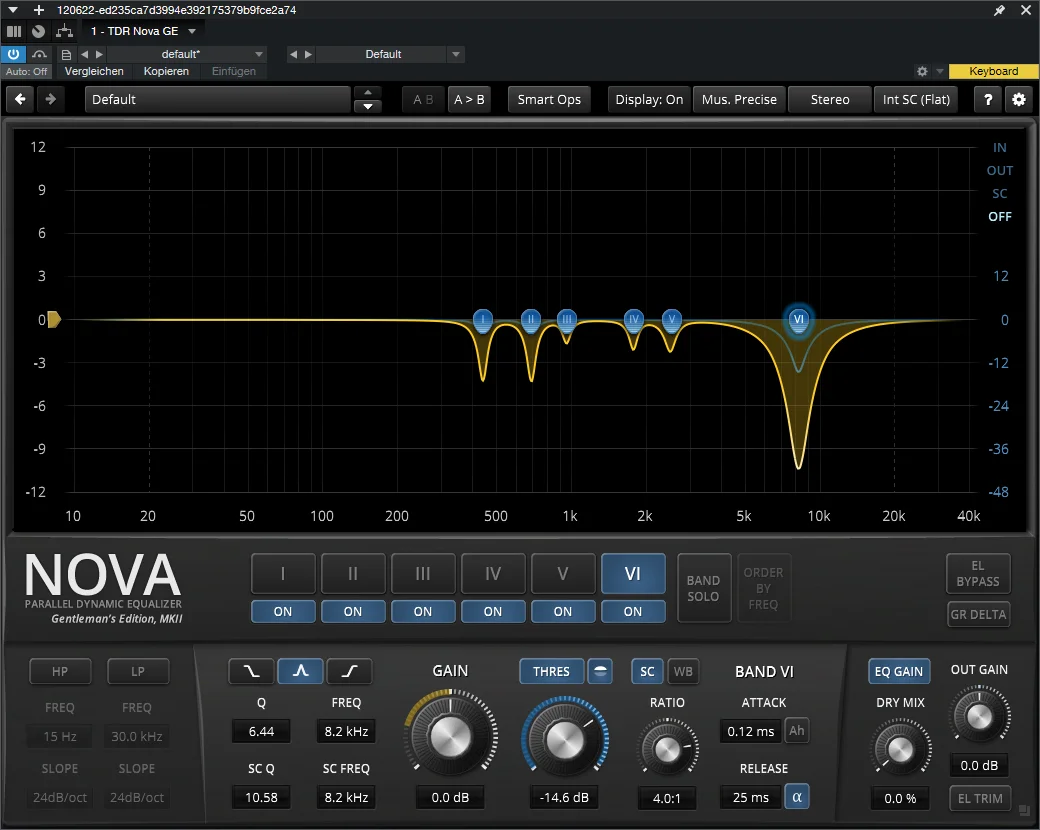Toggle the THRES dynamics button
This screenshot has width=1040, height=830.
[551, 671]
